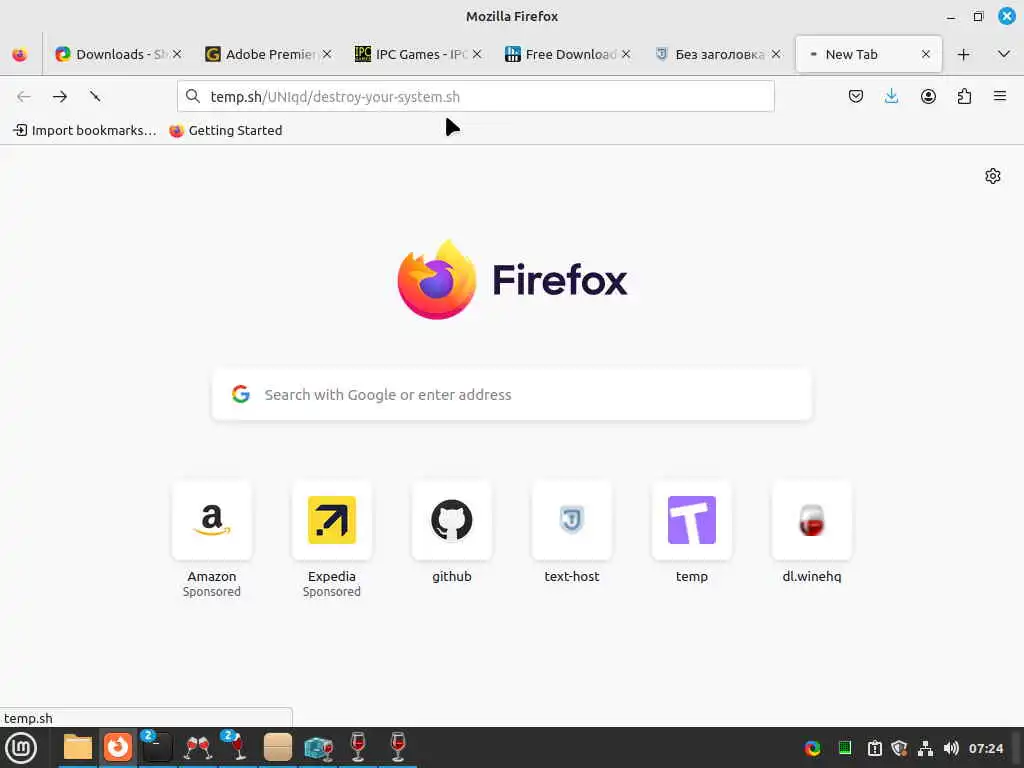
Task: Open the terminal taskbar item
Action: tap(157, 748)
